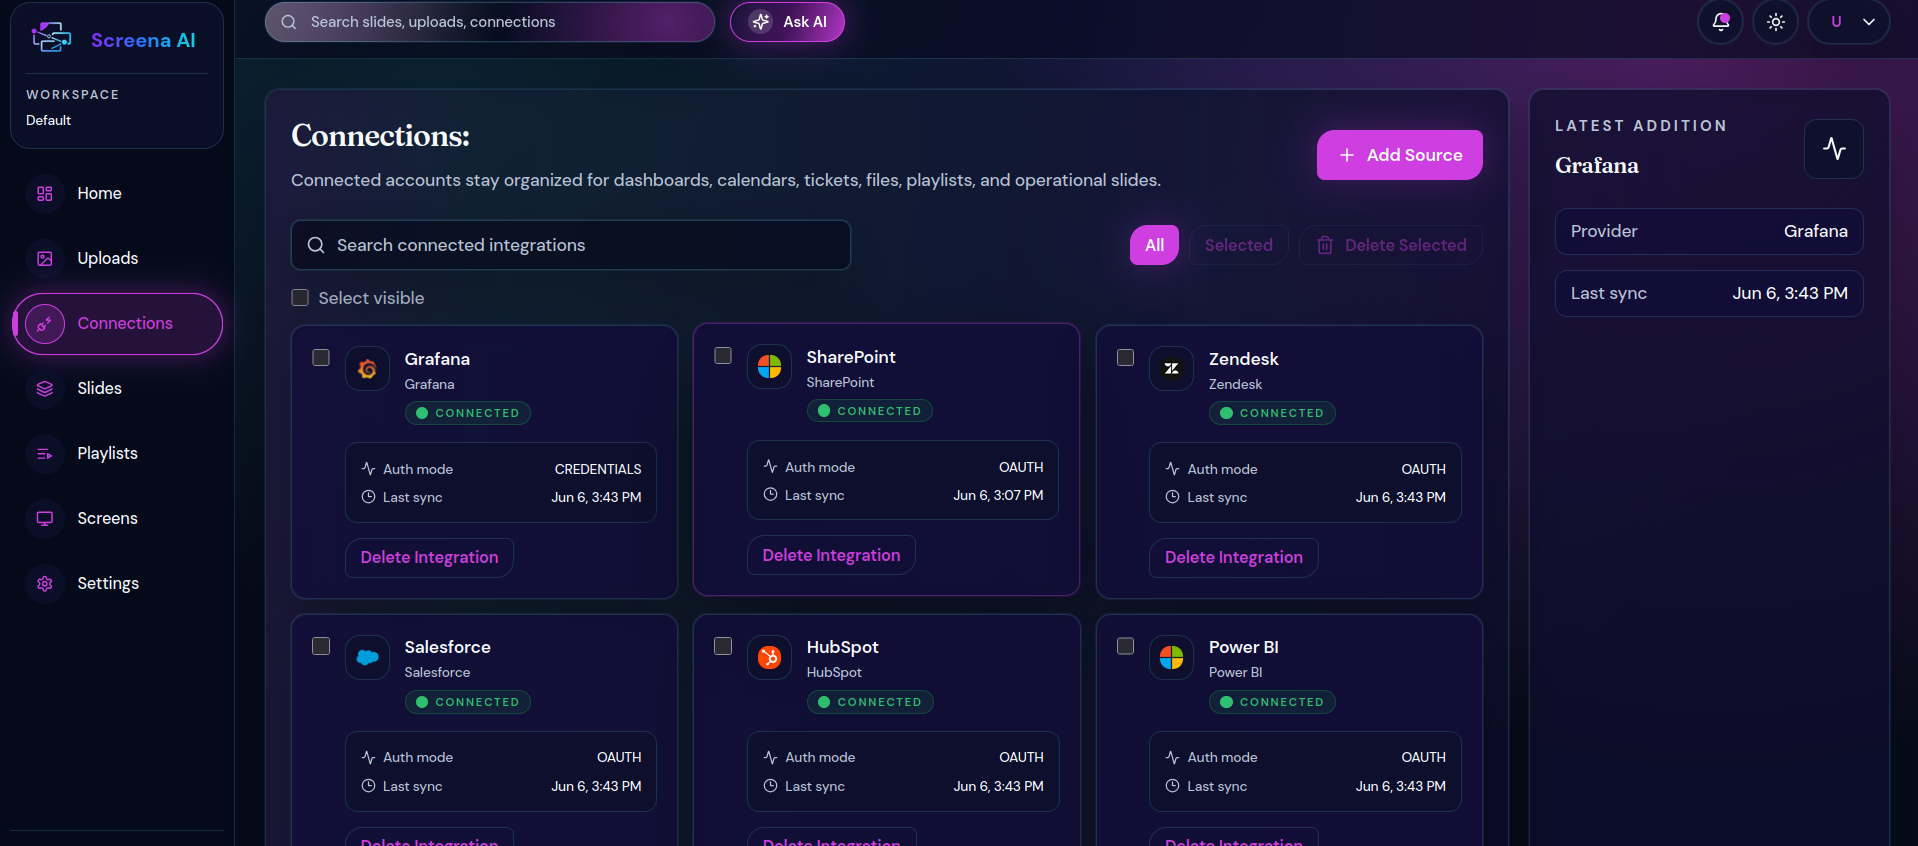This screenshot has width=1918, height=846.
Task: Click the Zendesk logo icon
Action: [1172, 369]
